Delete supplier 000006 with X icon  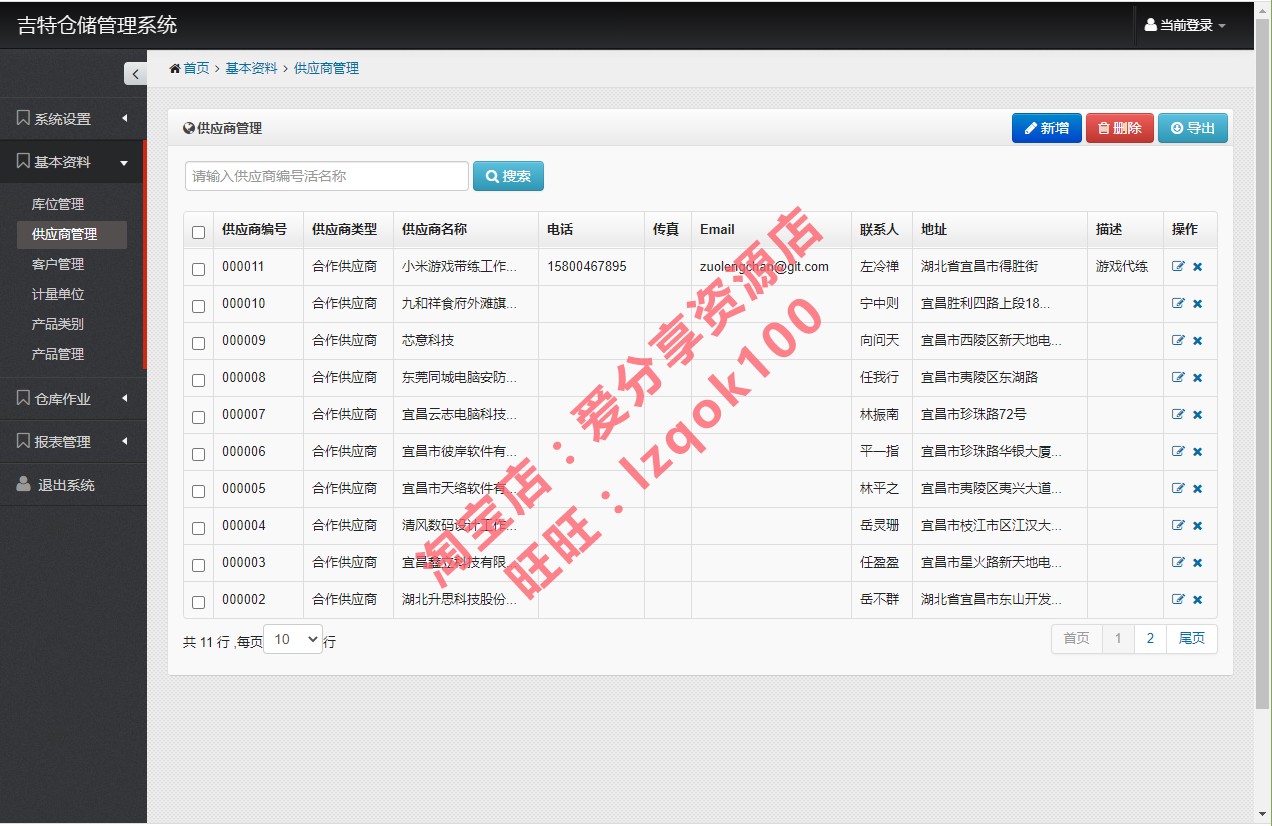[1197, 452]
